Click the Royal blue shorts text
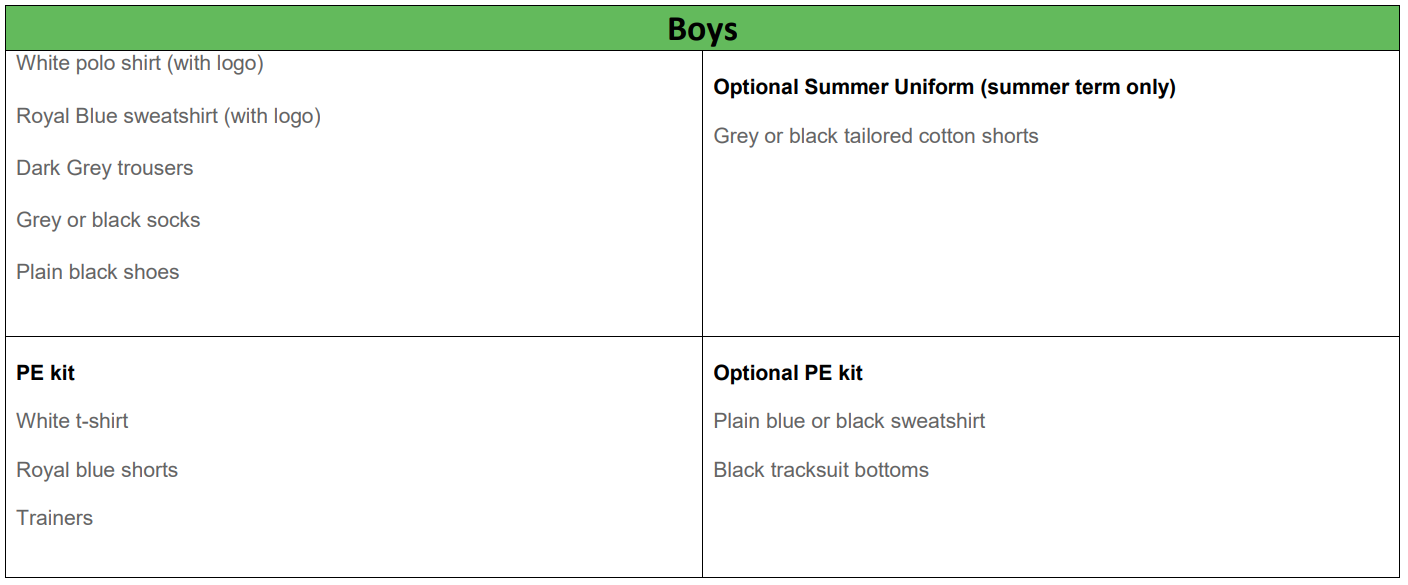Screen dimensions: 1408x585 click(x=97, y=470)
